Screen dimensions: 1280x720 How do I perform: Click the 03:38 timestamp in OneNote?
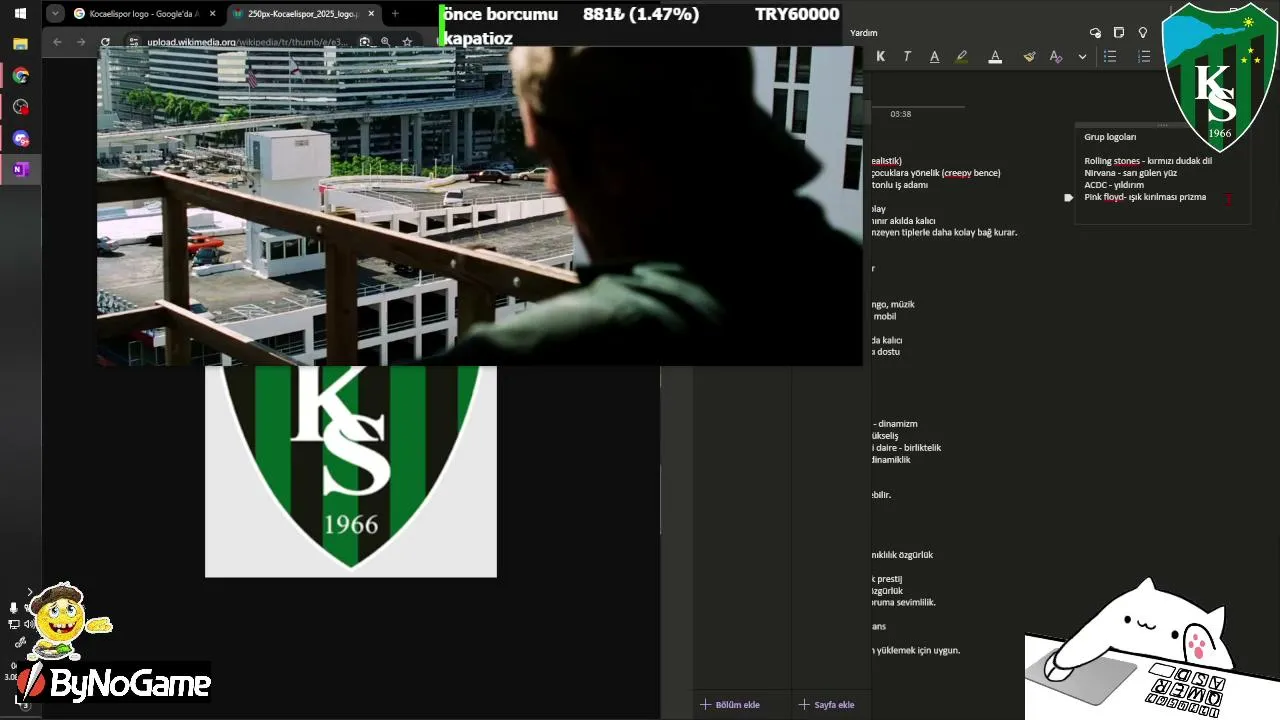point(901,114)
